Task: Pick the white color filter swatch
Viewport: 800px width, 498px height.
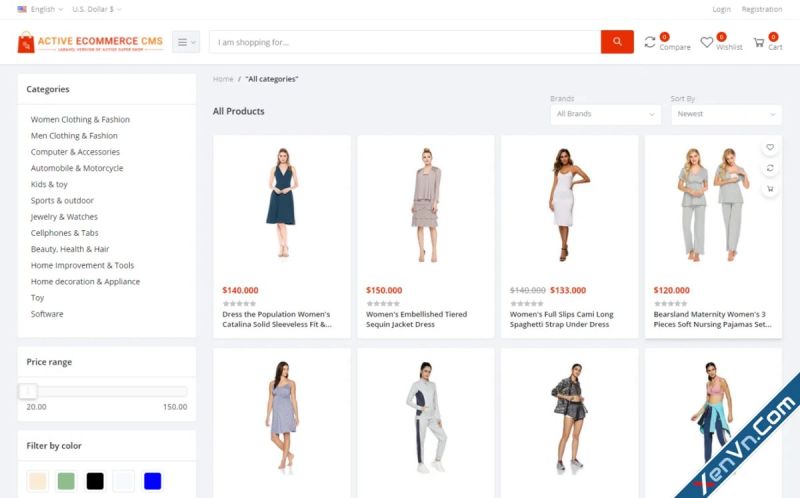Action: pos(123,481)
